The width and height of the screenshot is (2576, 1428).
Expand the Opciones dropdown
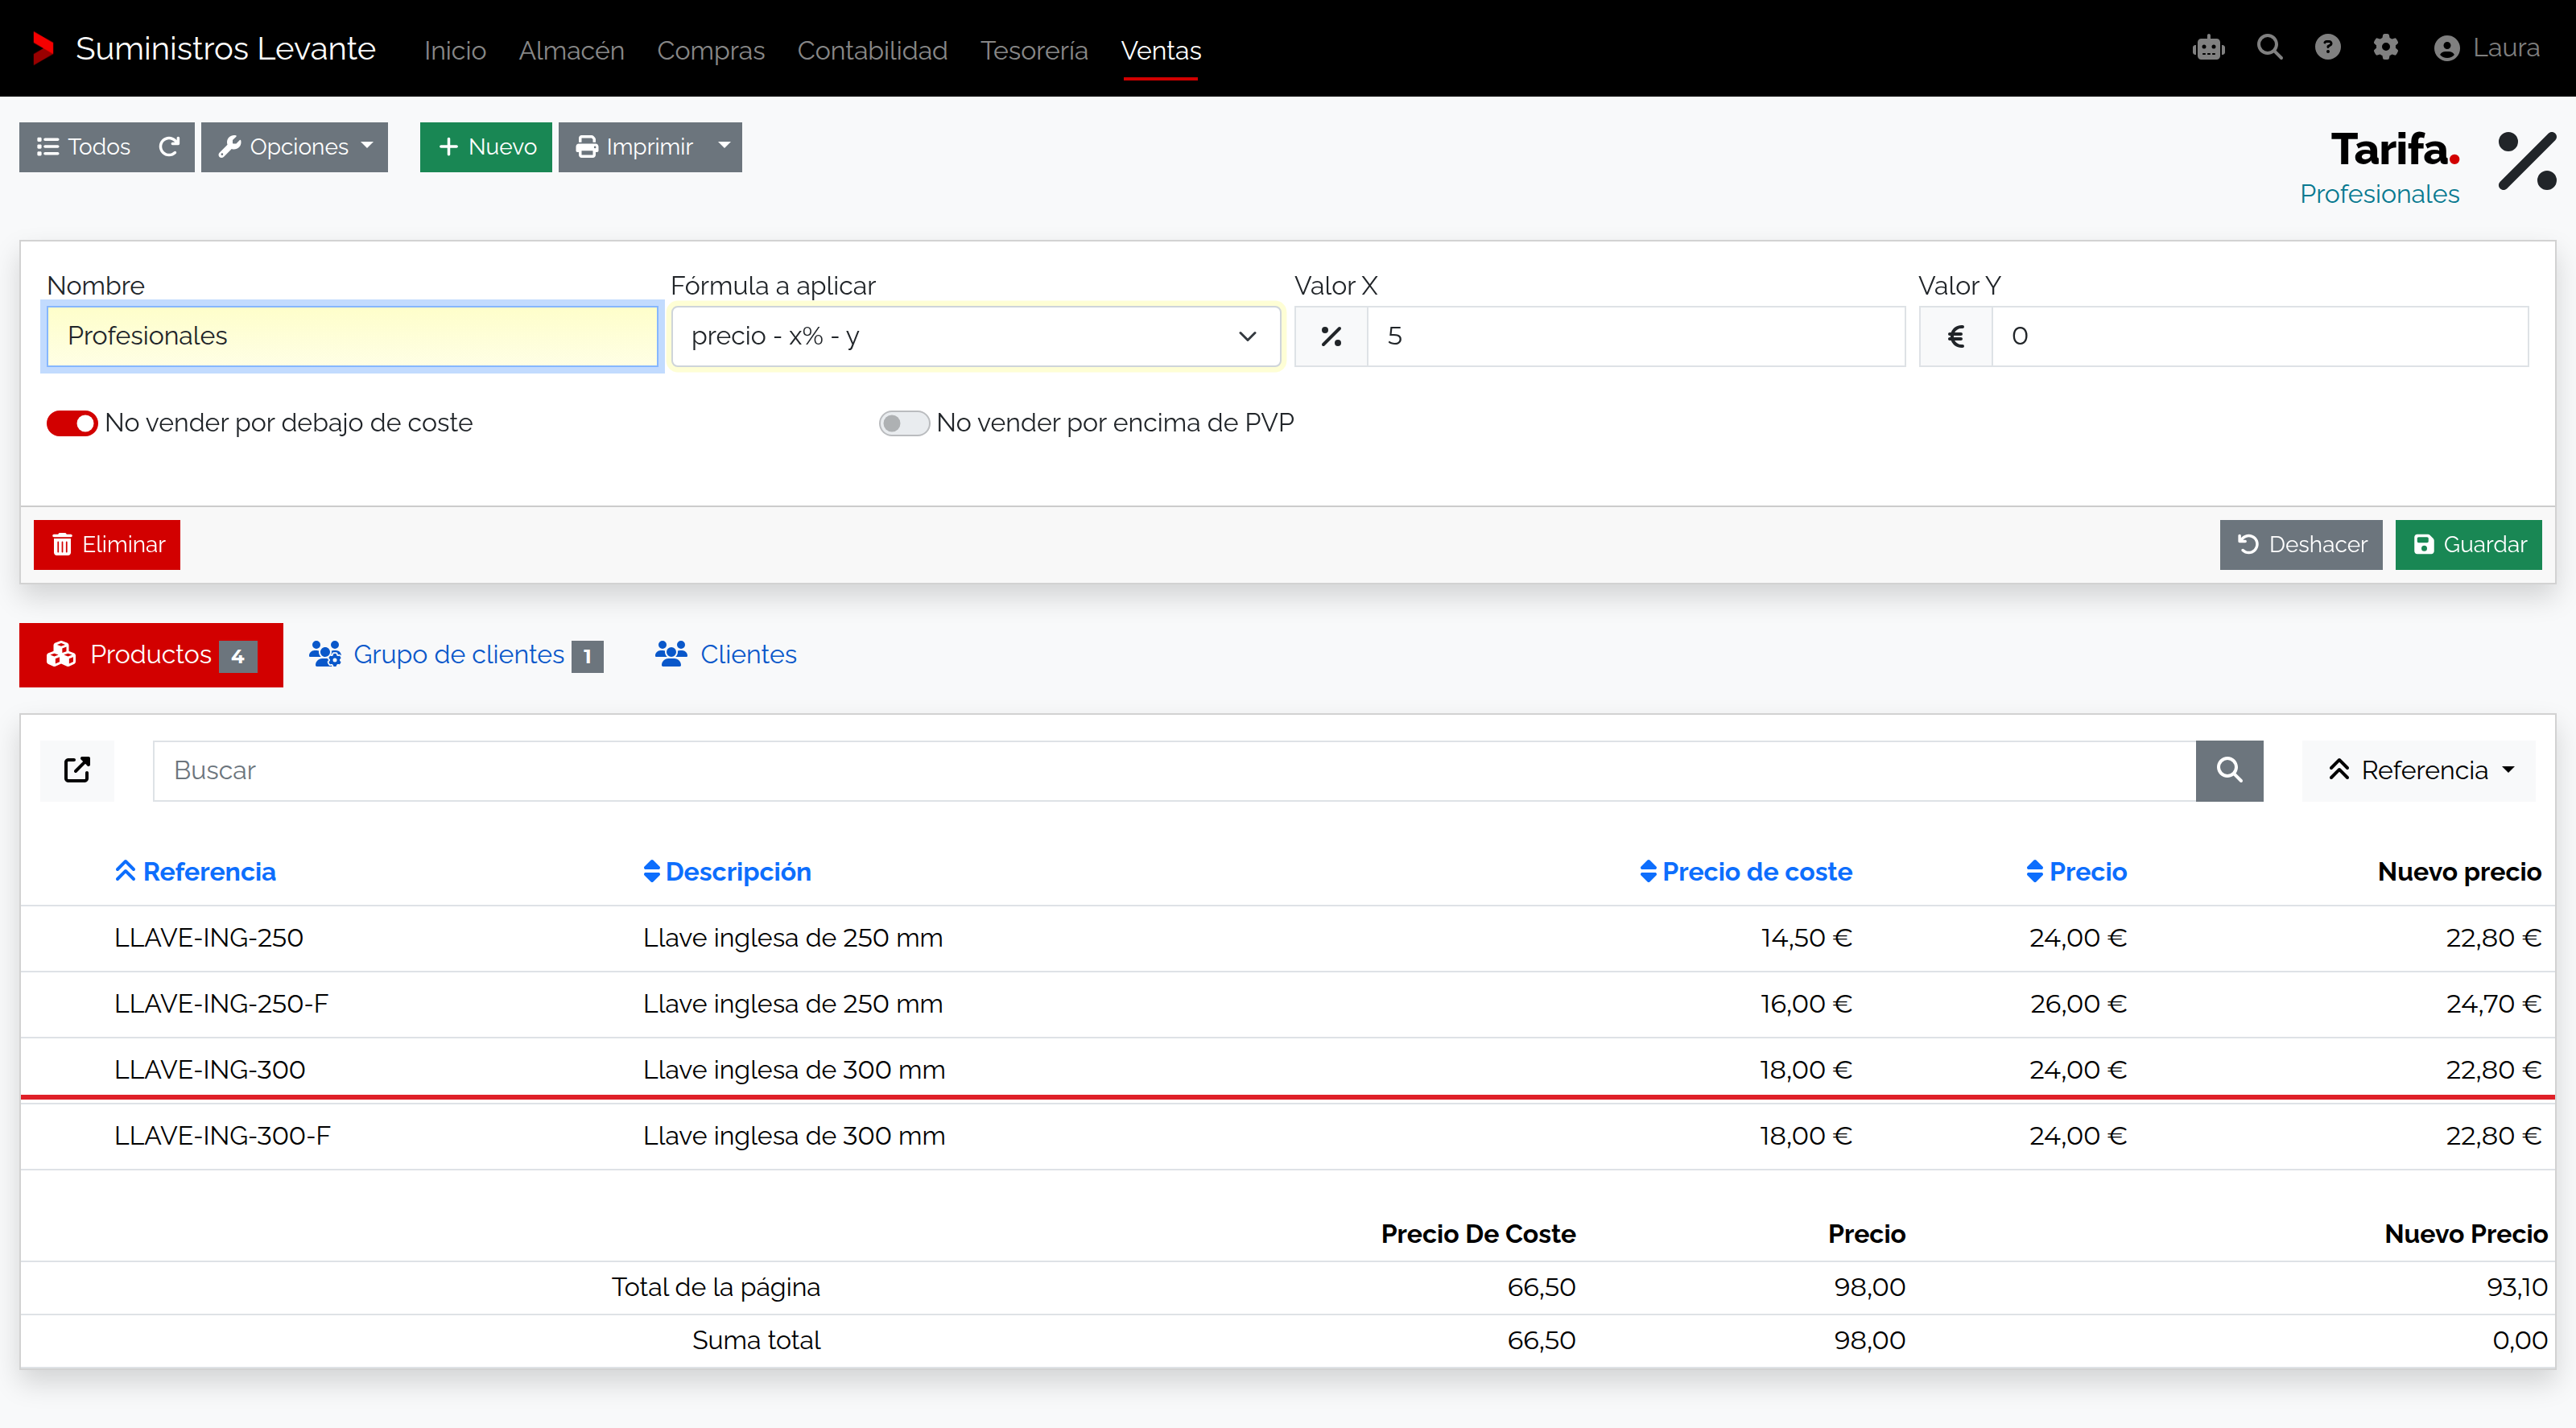(x=294, y=147)
